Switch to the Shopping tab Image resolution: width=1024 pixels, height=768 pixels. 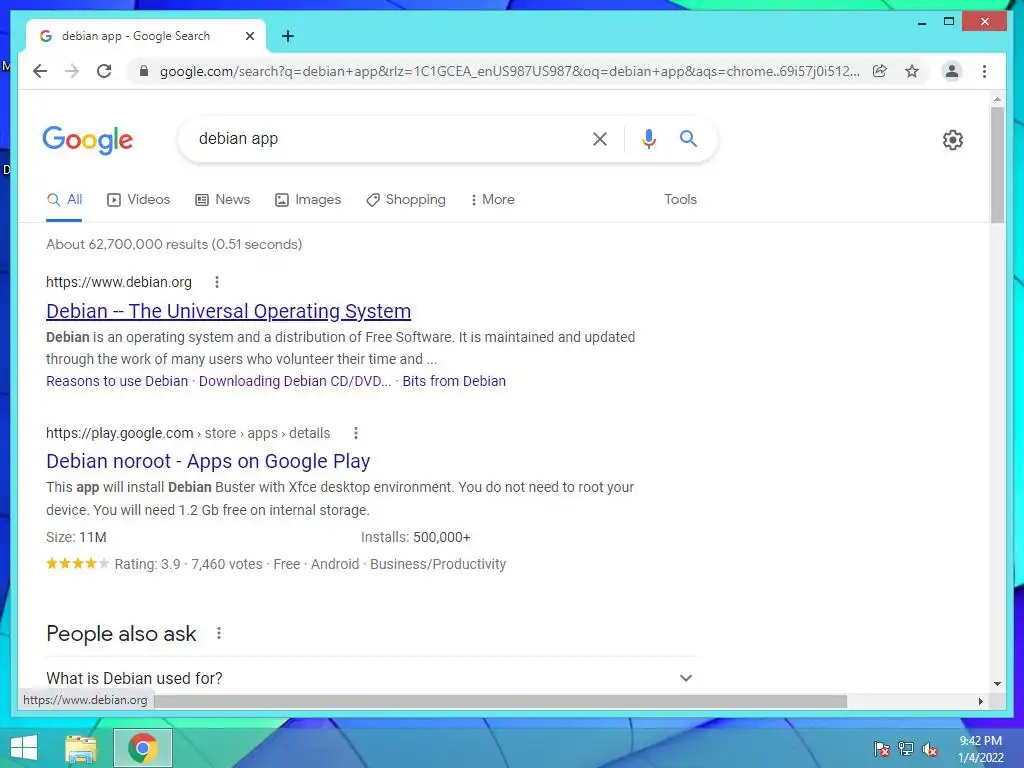406,199
